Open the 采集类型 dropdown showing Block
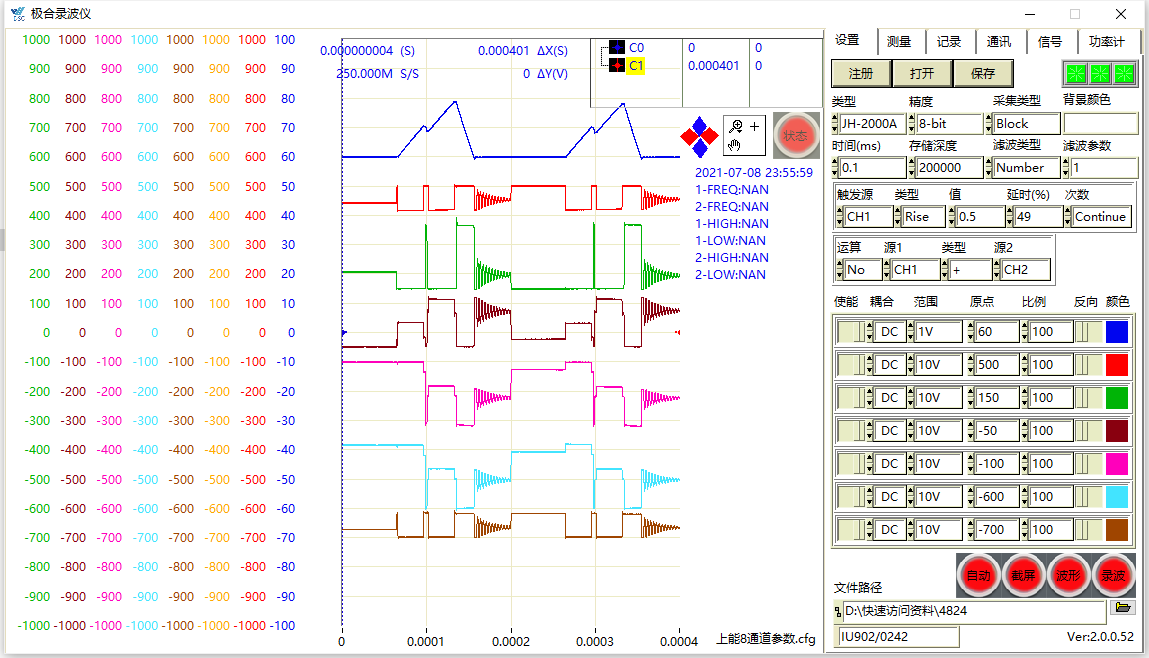 1026,123
